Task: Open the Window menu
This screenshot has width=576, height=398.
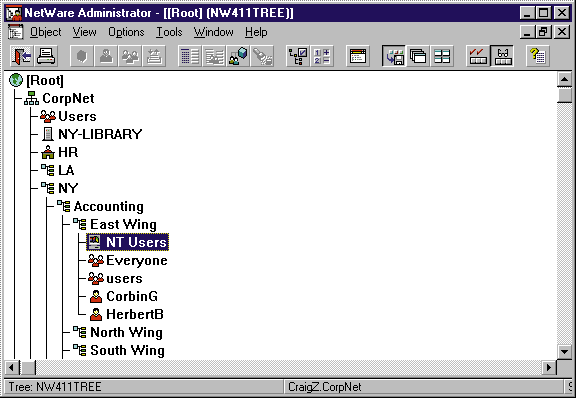Action: [213, 32]
